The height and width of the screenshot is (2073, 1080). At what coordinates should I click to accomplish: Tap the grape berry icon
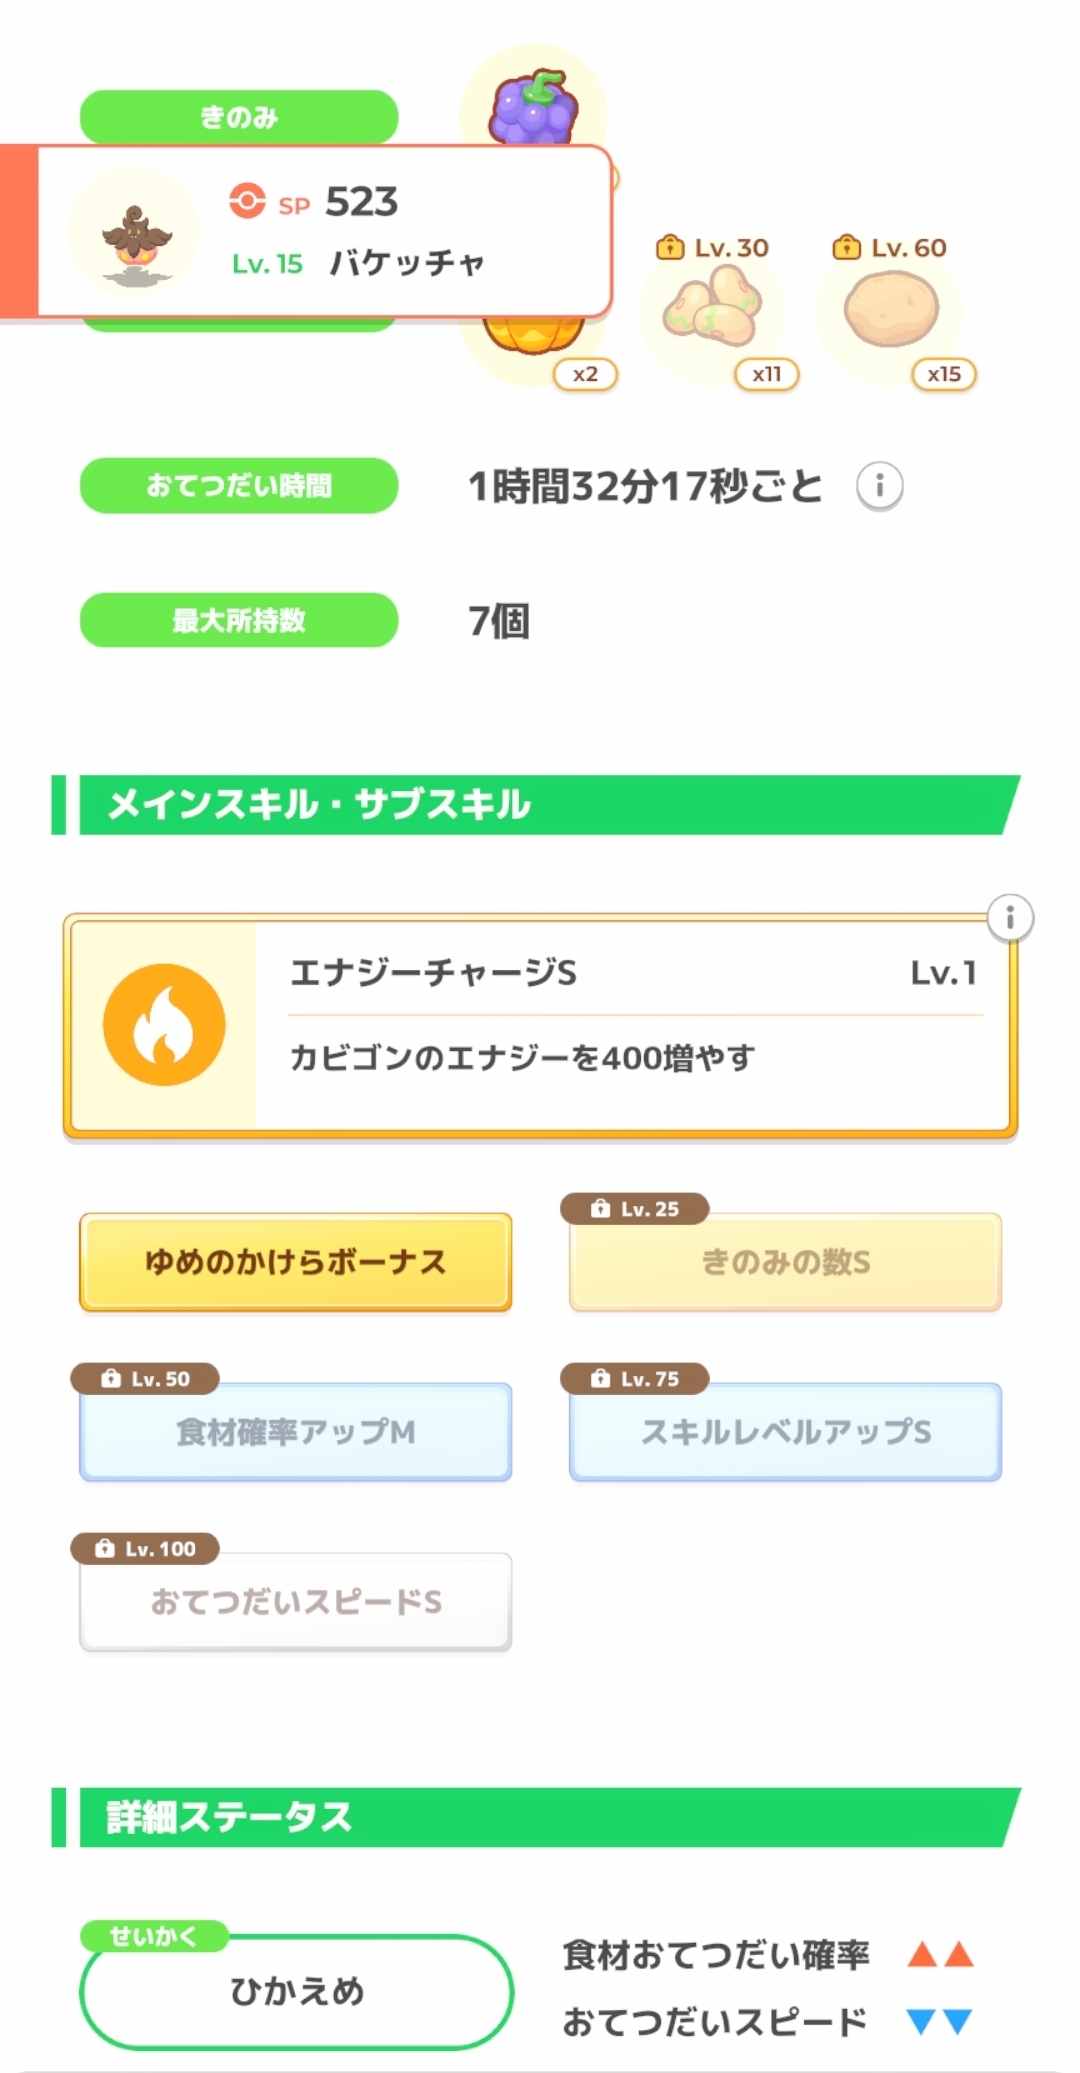533,106
